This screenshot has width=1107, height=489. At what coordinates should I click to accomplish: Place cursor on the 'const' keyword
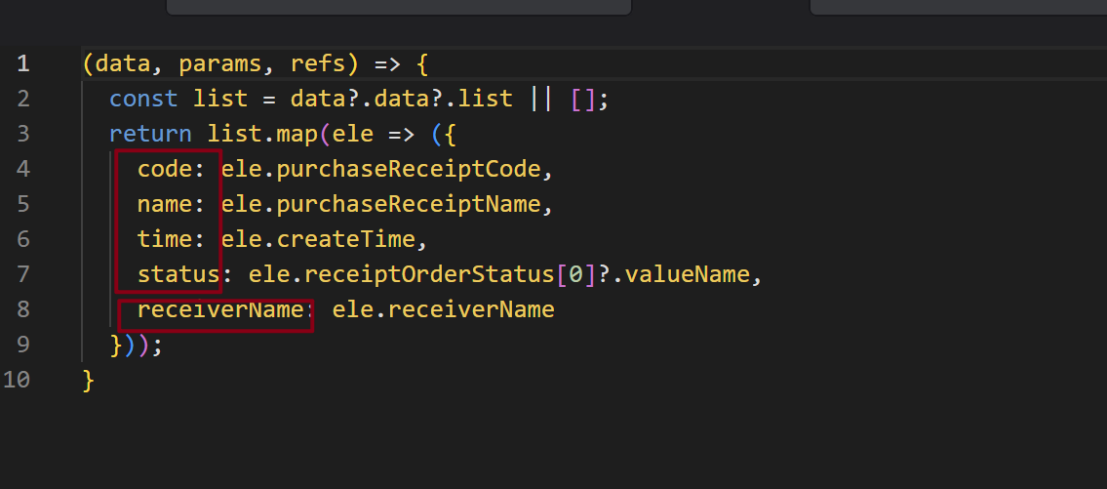tap(143, 99)
